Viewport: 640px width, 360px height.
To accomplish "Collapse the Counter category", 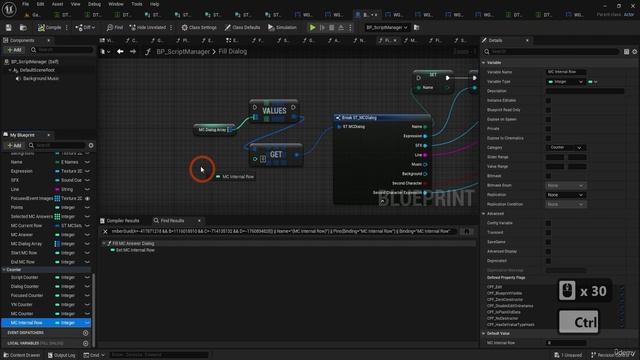I will 4,270.
